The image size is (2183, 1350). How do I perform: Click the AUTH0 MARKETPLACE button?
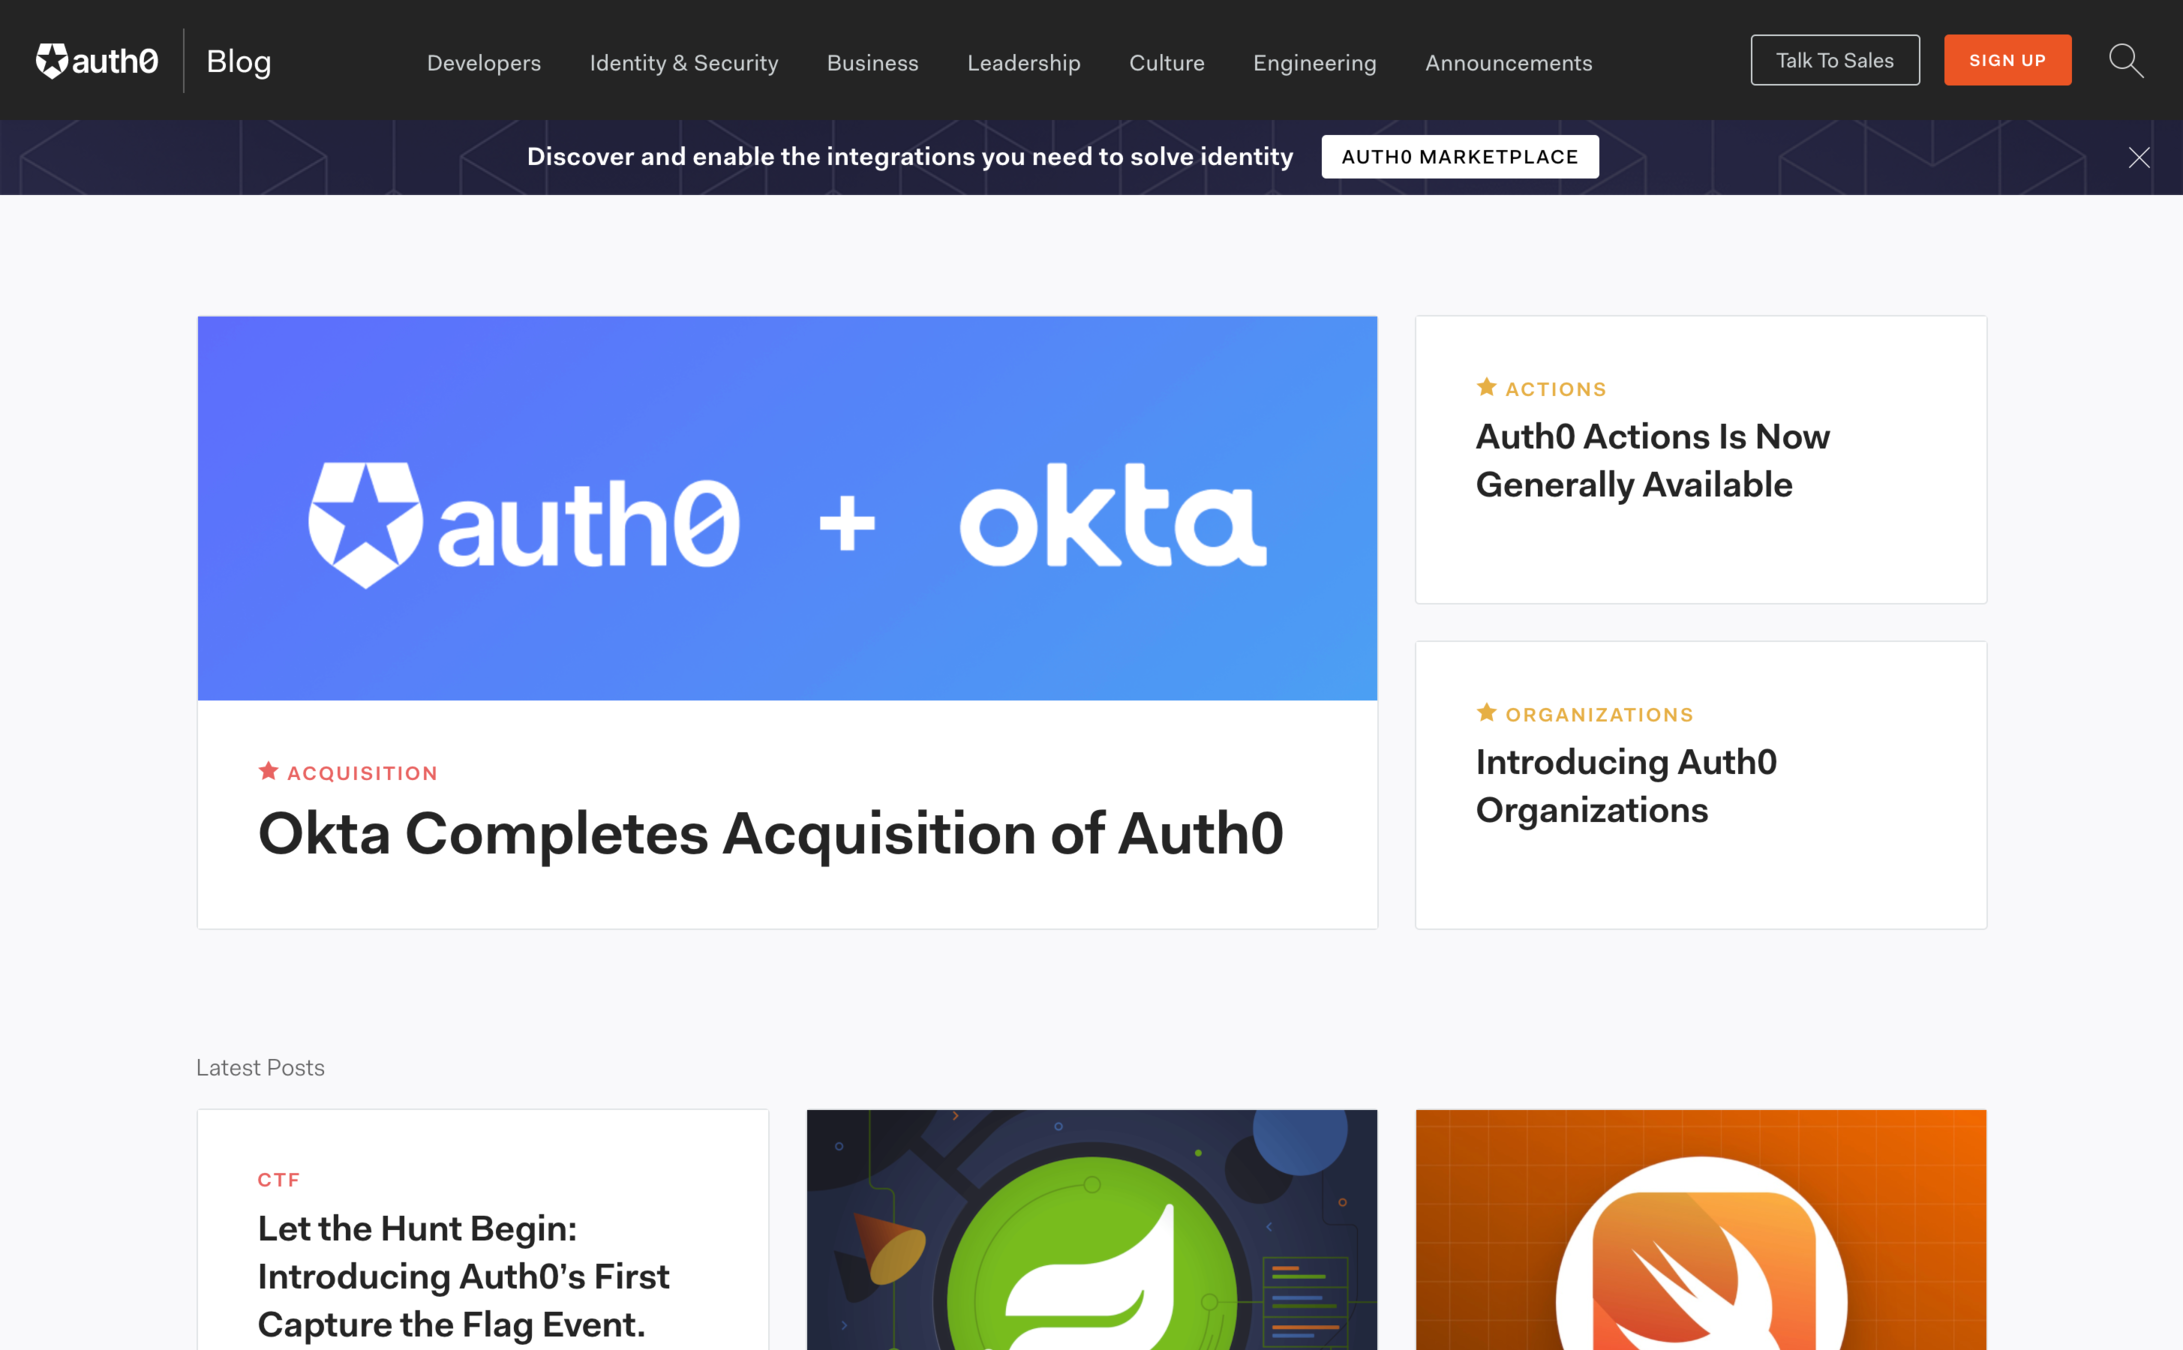[x=1459, y=157]
